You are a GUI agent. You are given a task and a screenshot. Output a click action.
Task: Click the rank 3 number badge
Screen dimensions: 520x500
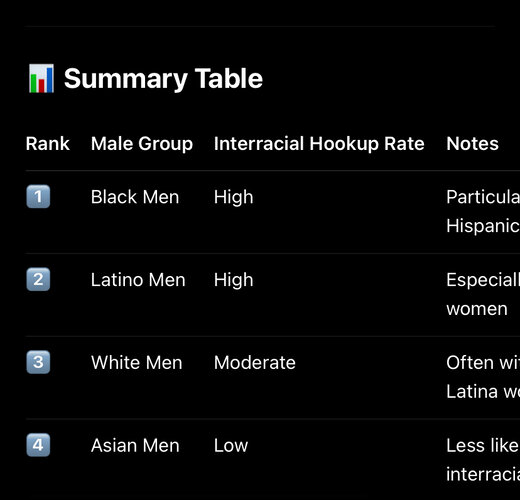pyautogui.click(x=38, y=362)
